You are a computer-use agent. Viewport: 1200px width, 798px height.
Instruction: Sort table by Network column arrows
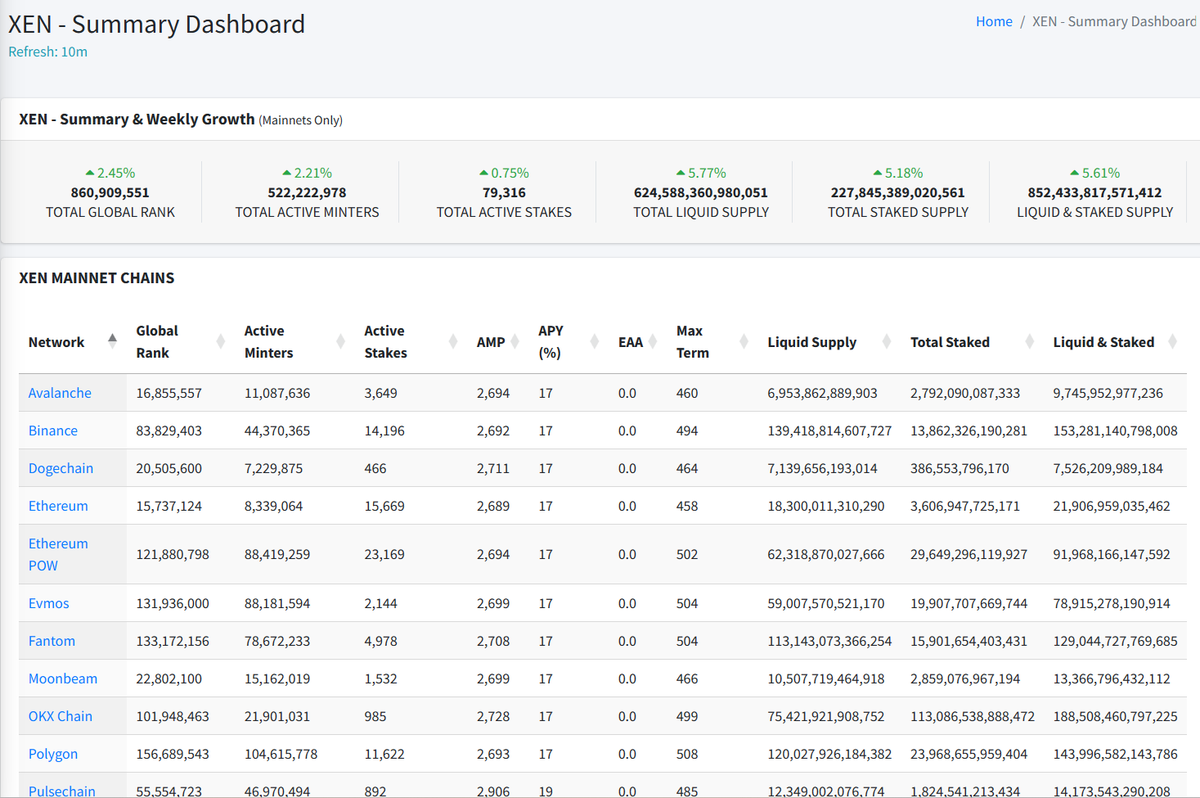click(x=112, y=342)
